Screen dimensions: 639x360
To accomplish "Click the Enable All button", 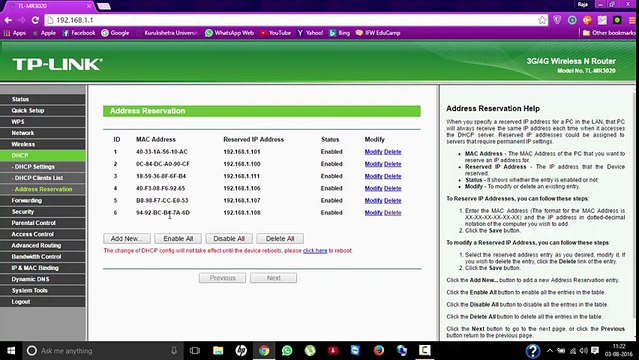I will tap(178, 239).
